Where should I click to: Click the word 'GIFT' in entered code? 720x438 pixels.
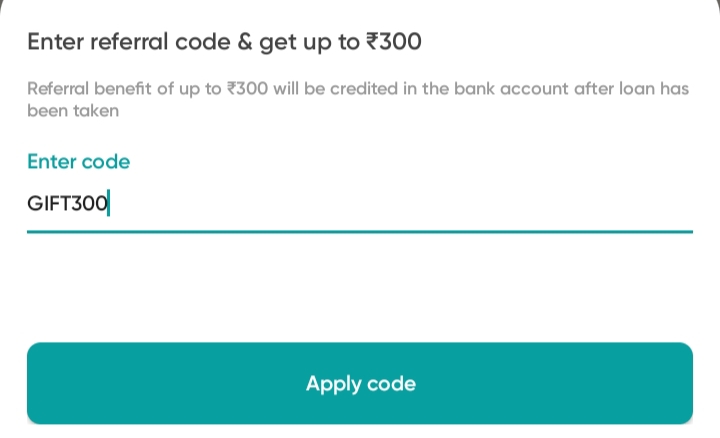pyautogui.click(x=49, y=203)
